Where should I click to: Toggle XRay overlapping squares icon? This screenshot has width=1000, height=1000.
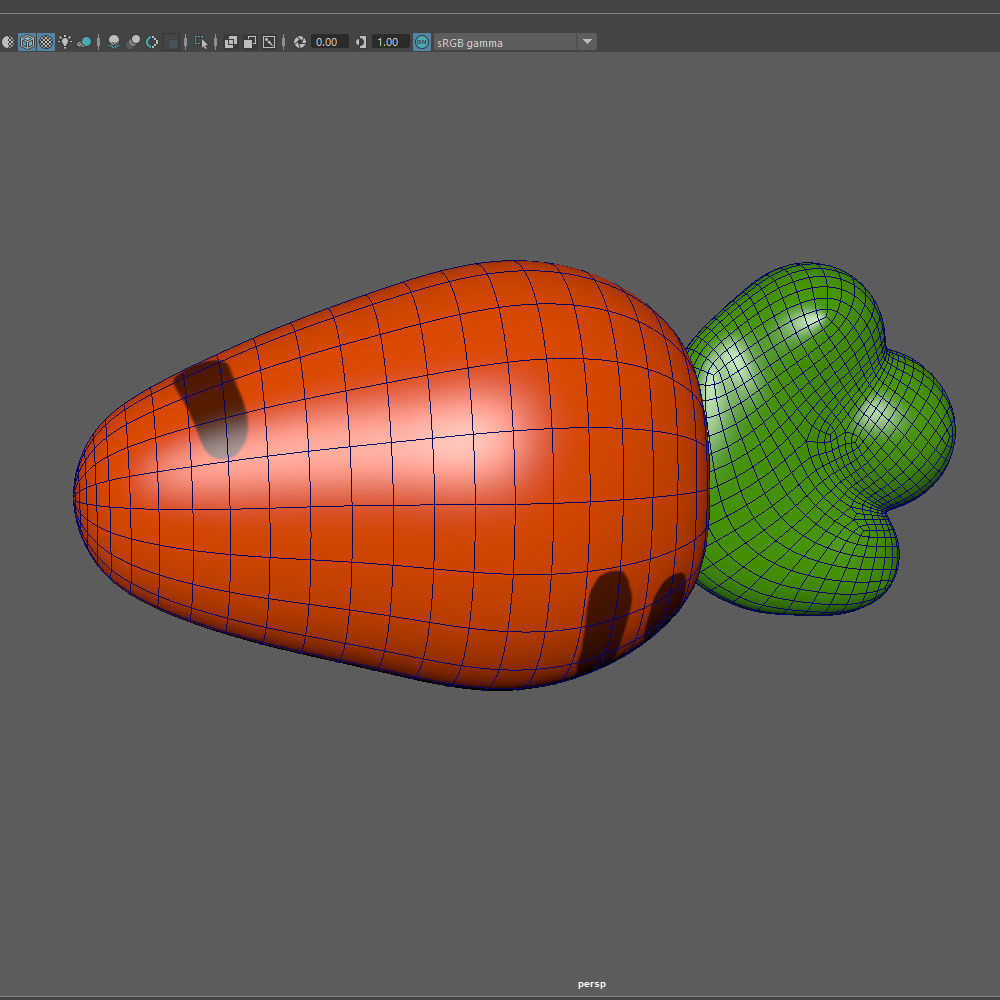tap(231, 42)
